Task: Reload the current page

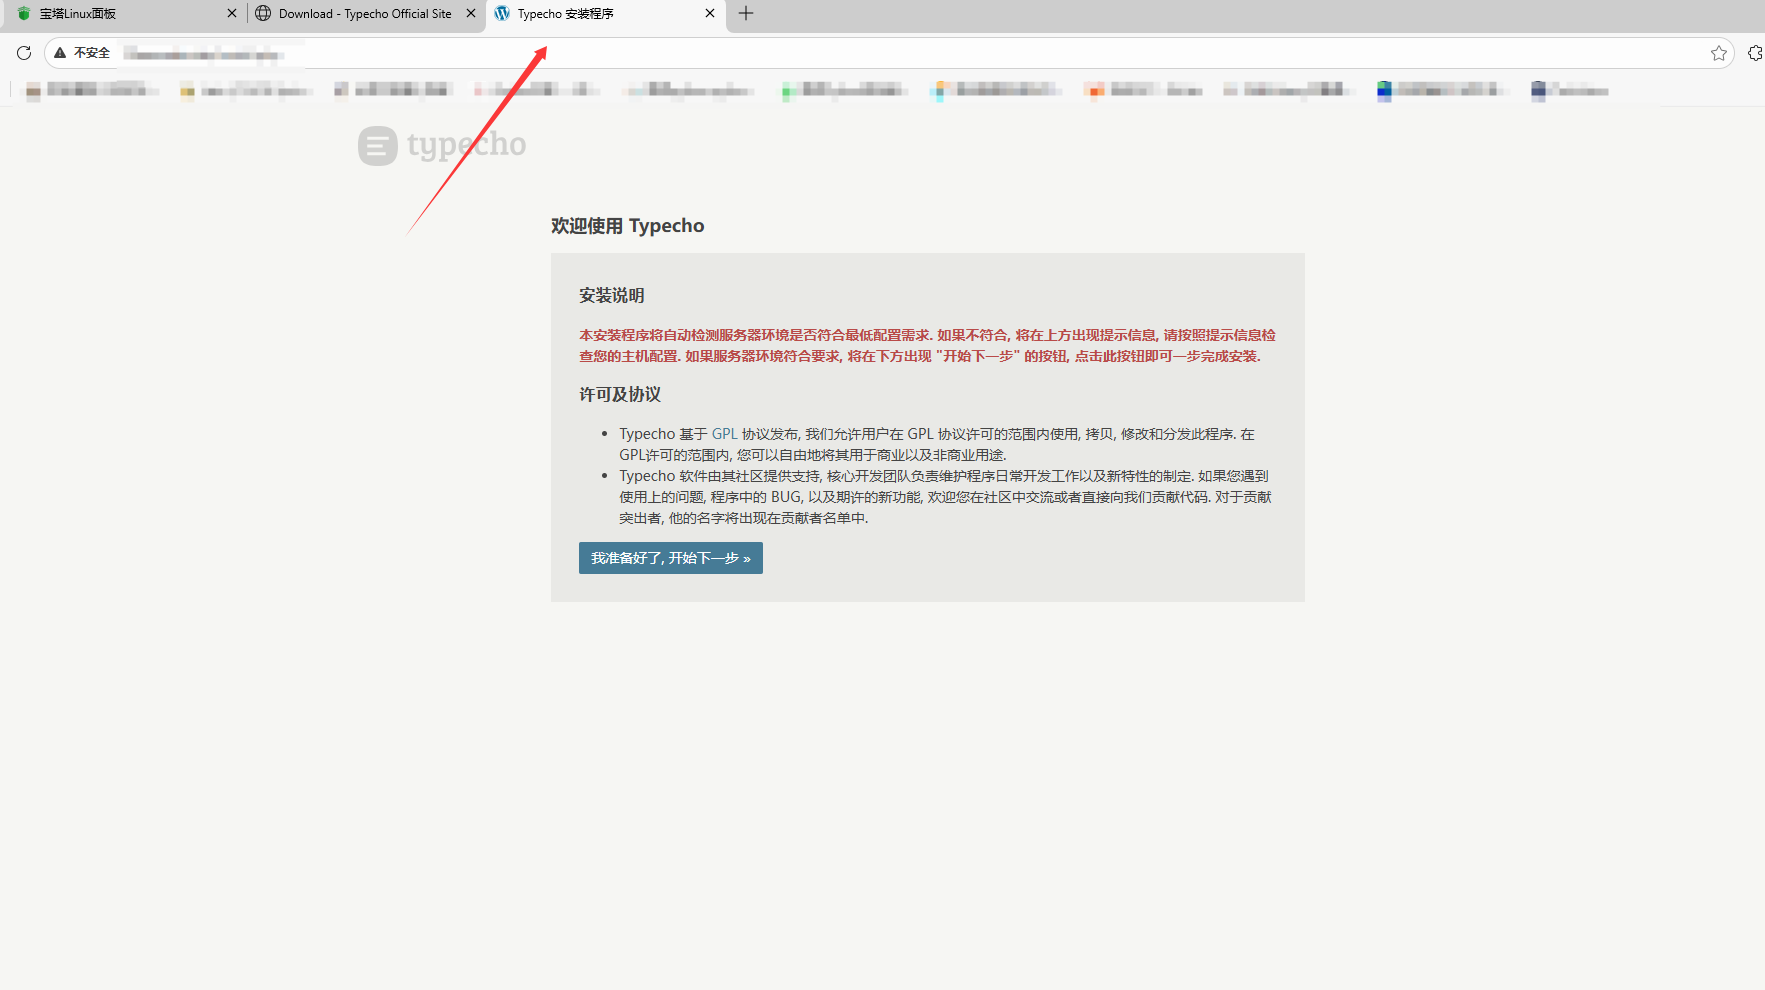Action: click(x=24, y=53)
